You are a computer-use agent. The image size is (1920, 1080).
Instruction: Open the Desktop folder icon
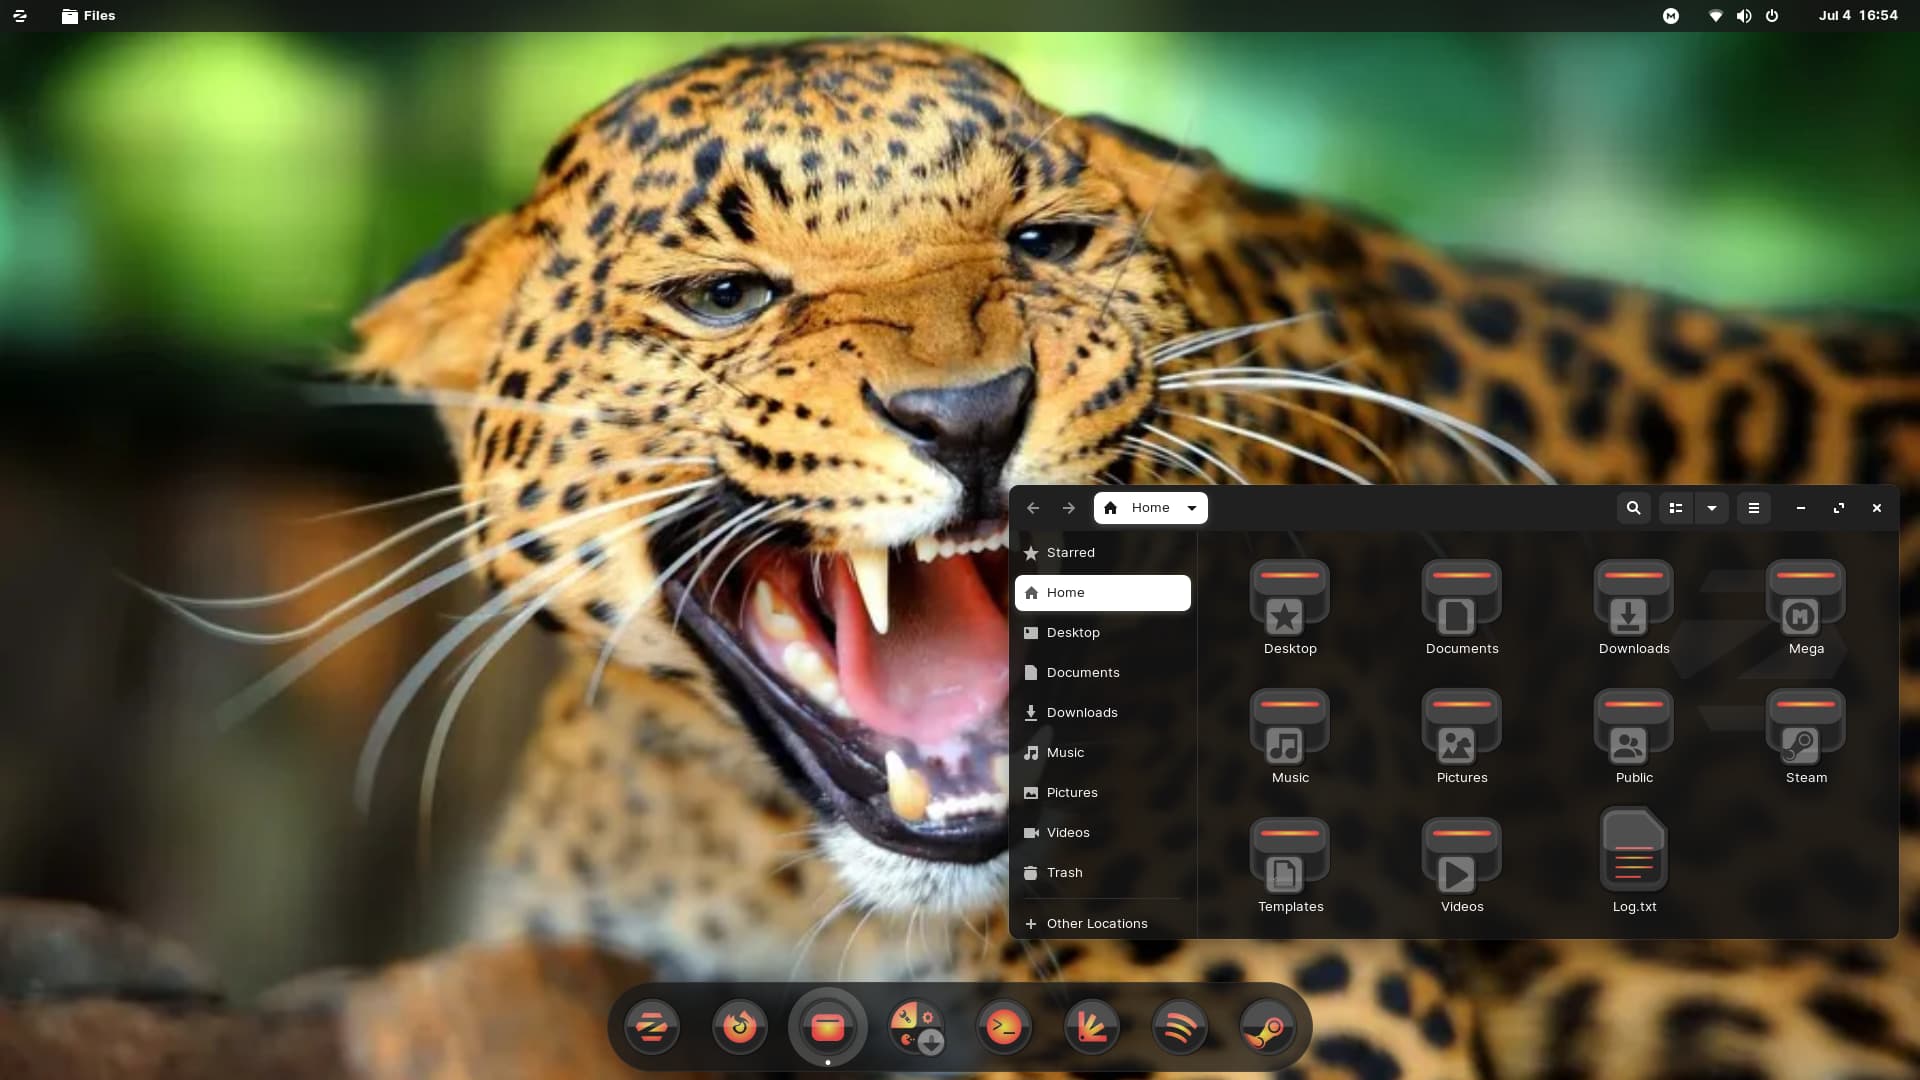coord(1290,598)
